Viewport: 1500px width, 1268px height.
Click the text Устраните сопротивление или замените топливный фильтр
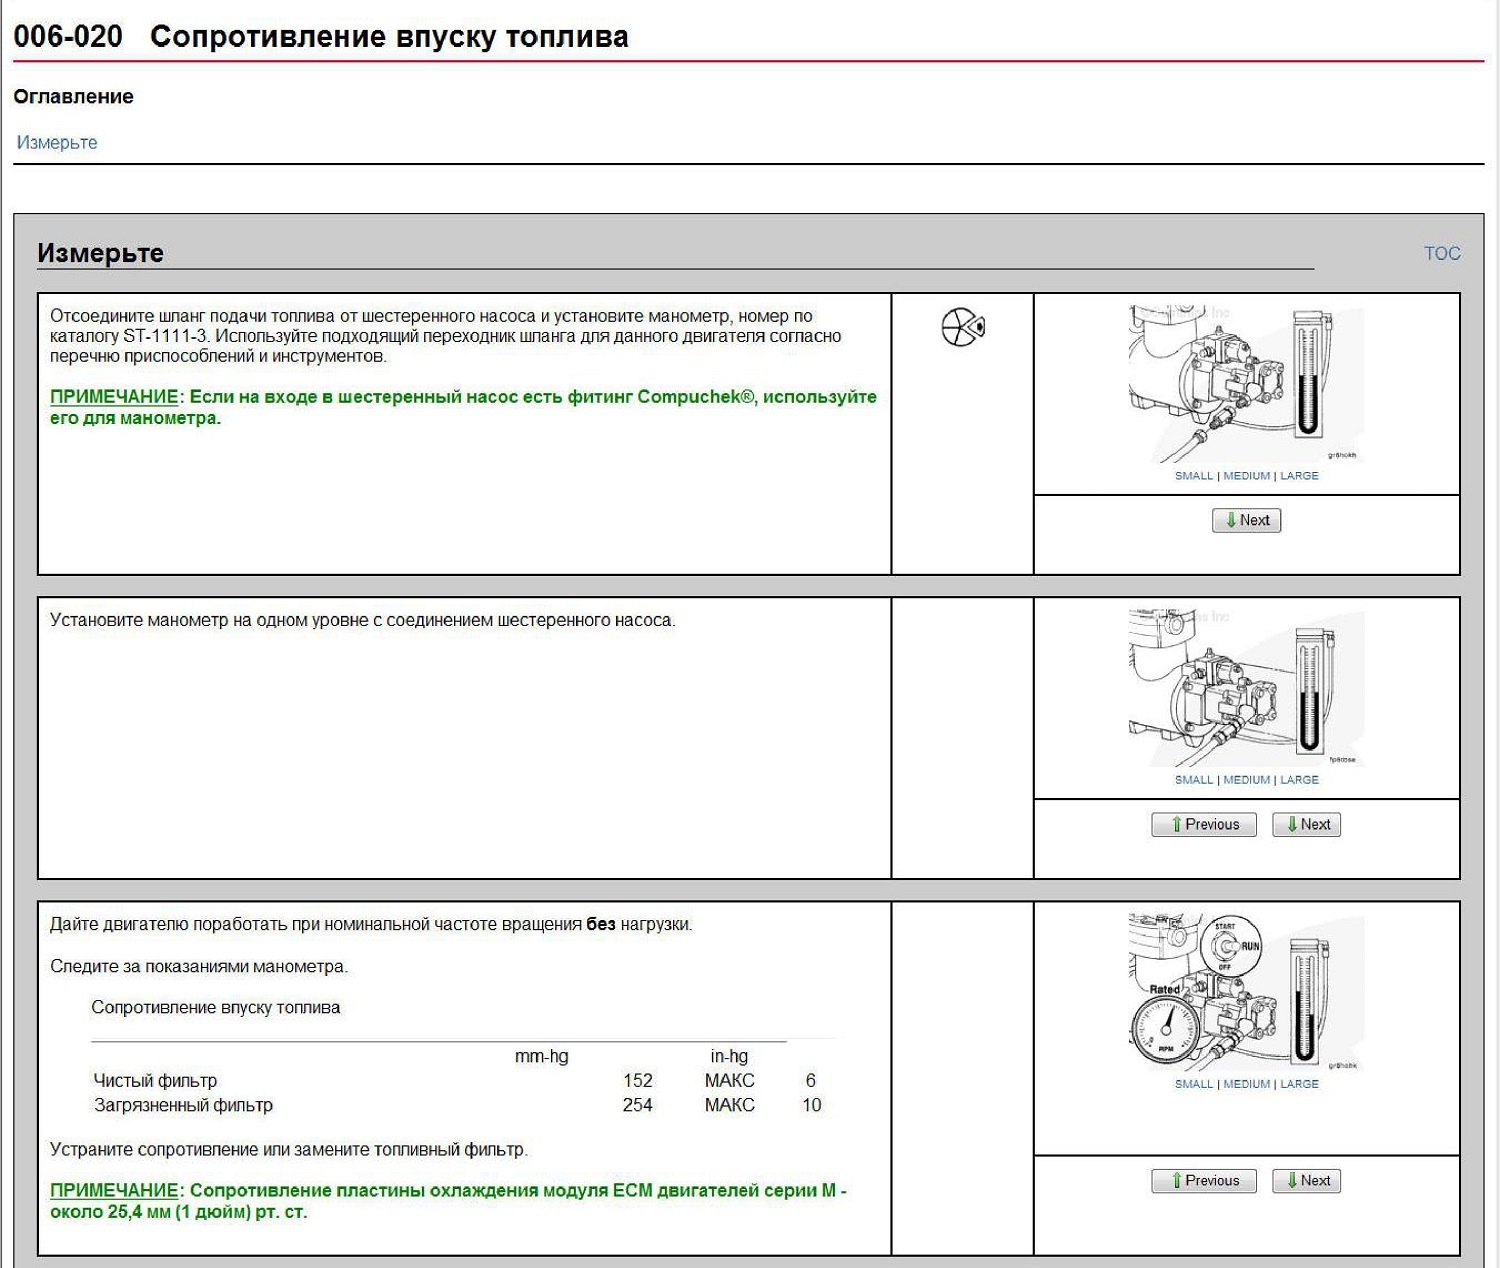[x=289, y=1150]
